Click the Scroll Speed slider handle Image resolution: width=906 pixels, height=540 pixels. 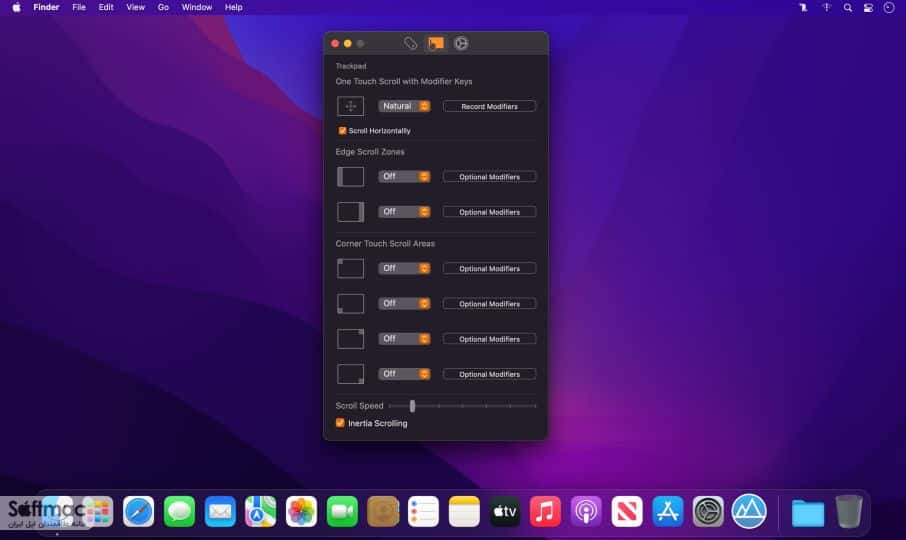pos(412,406)
